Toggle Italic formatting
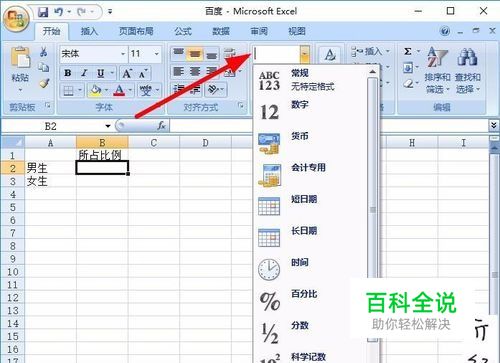The height and width of the screenshot is (363, 500). coord(84,73)
